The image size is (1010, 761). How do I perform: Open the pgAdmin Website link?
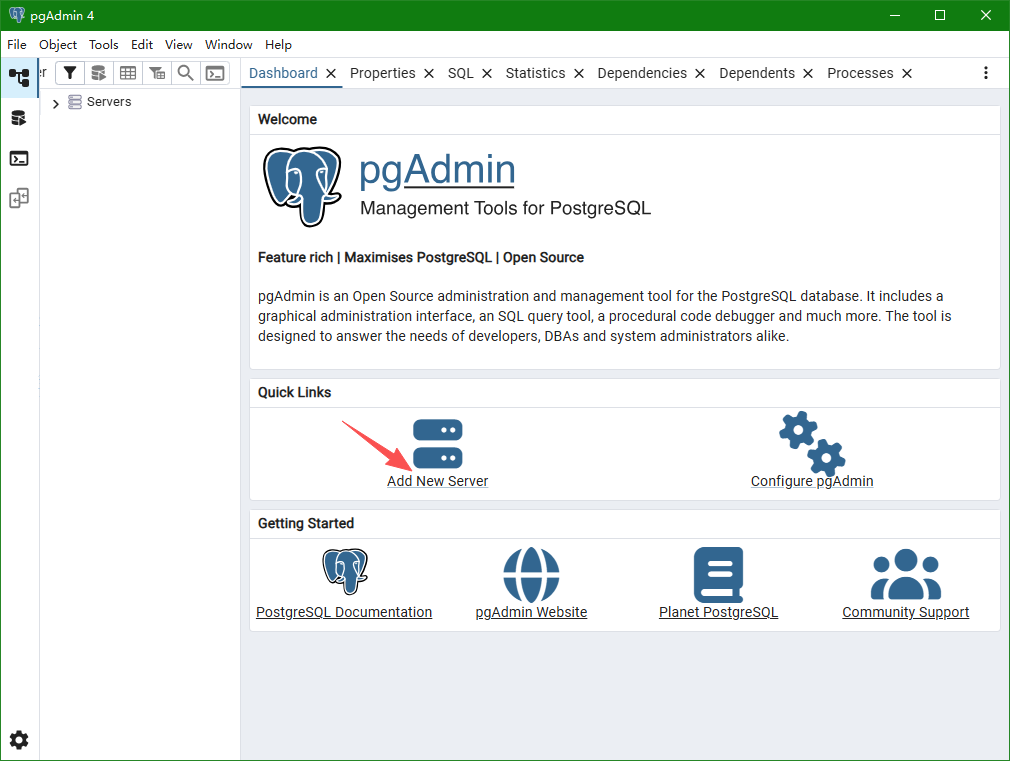(x=531, y=612)
